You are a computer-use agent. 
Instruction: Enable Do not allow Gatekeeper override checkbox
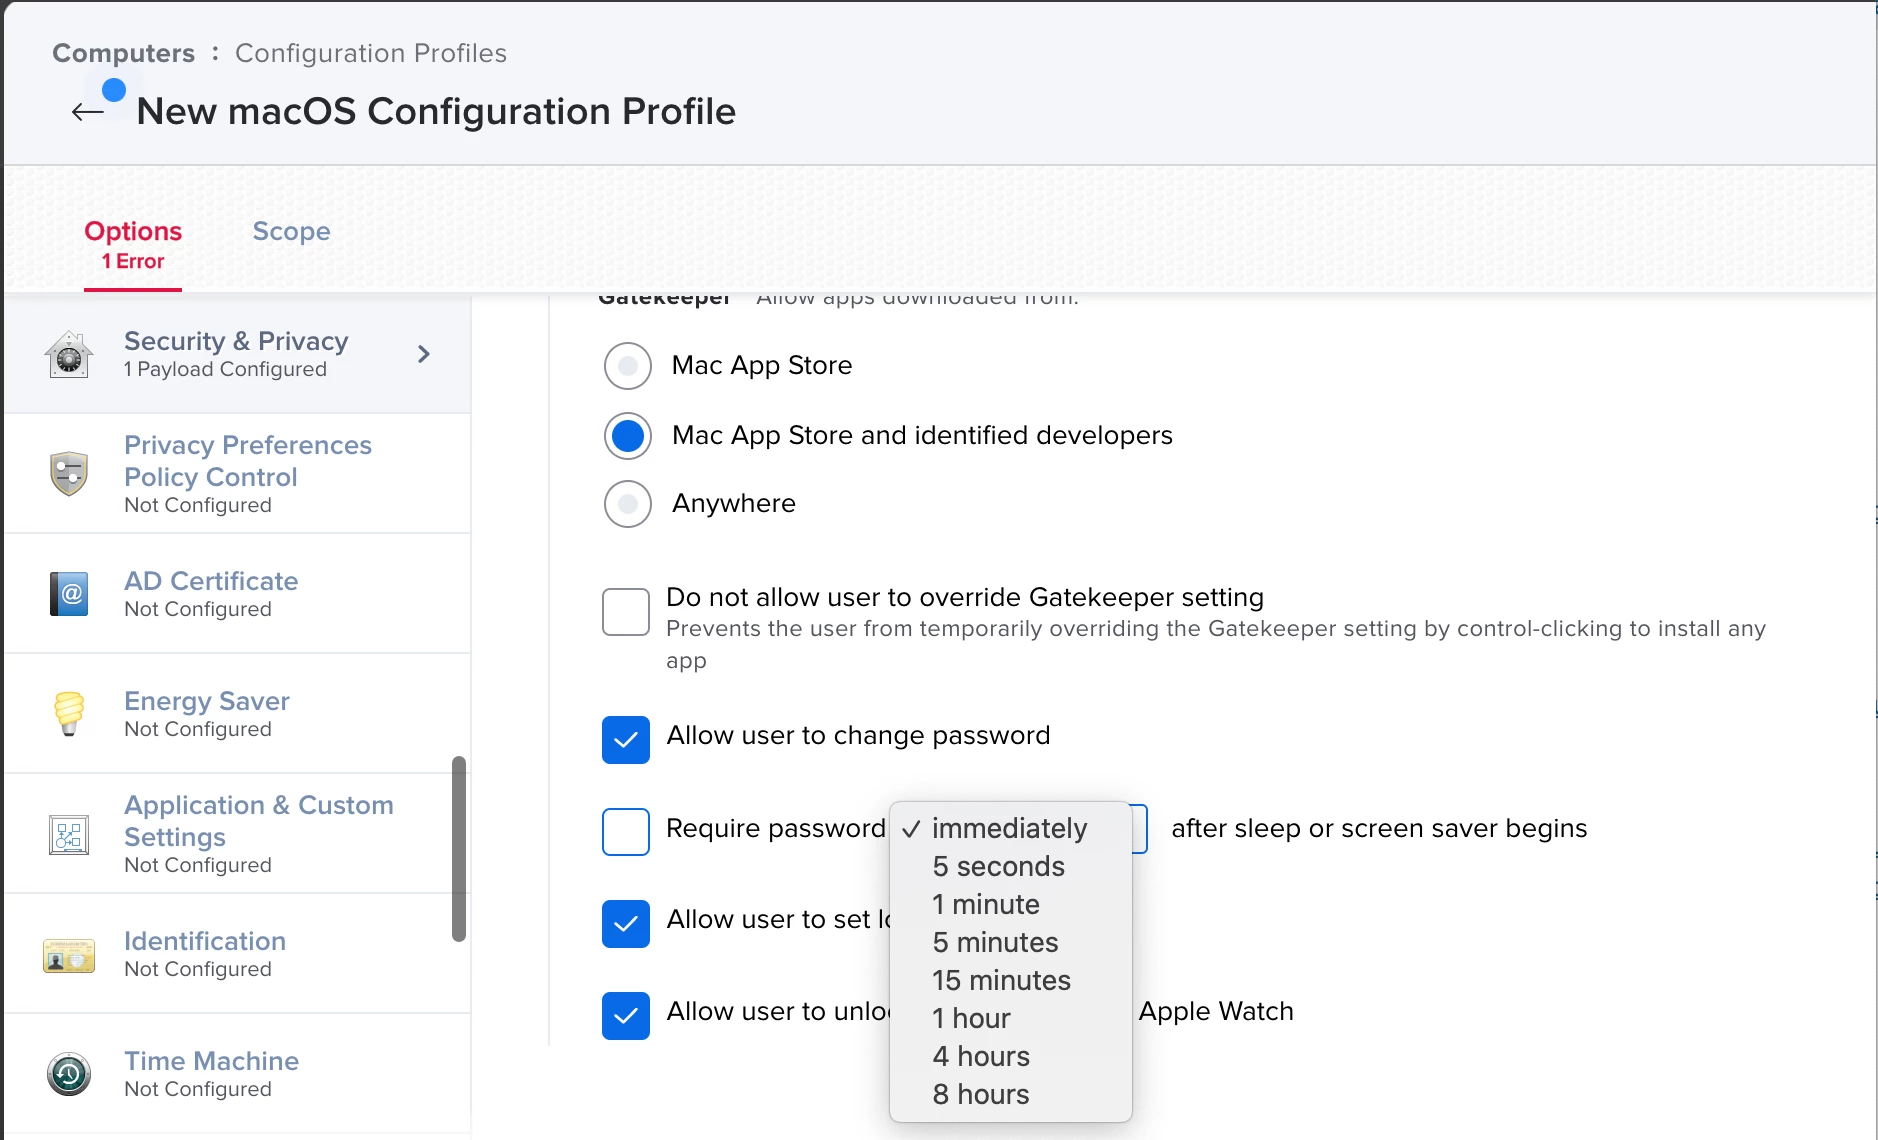[626, 612]
